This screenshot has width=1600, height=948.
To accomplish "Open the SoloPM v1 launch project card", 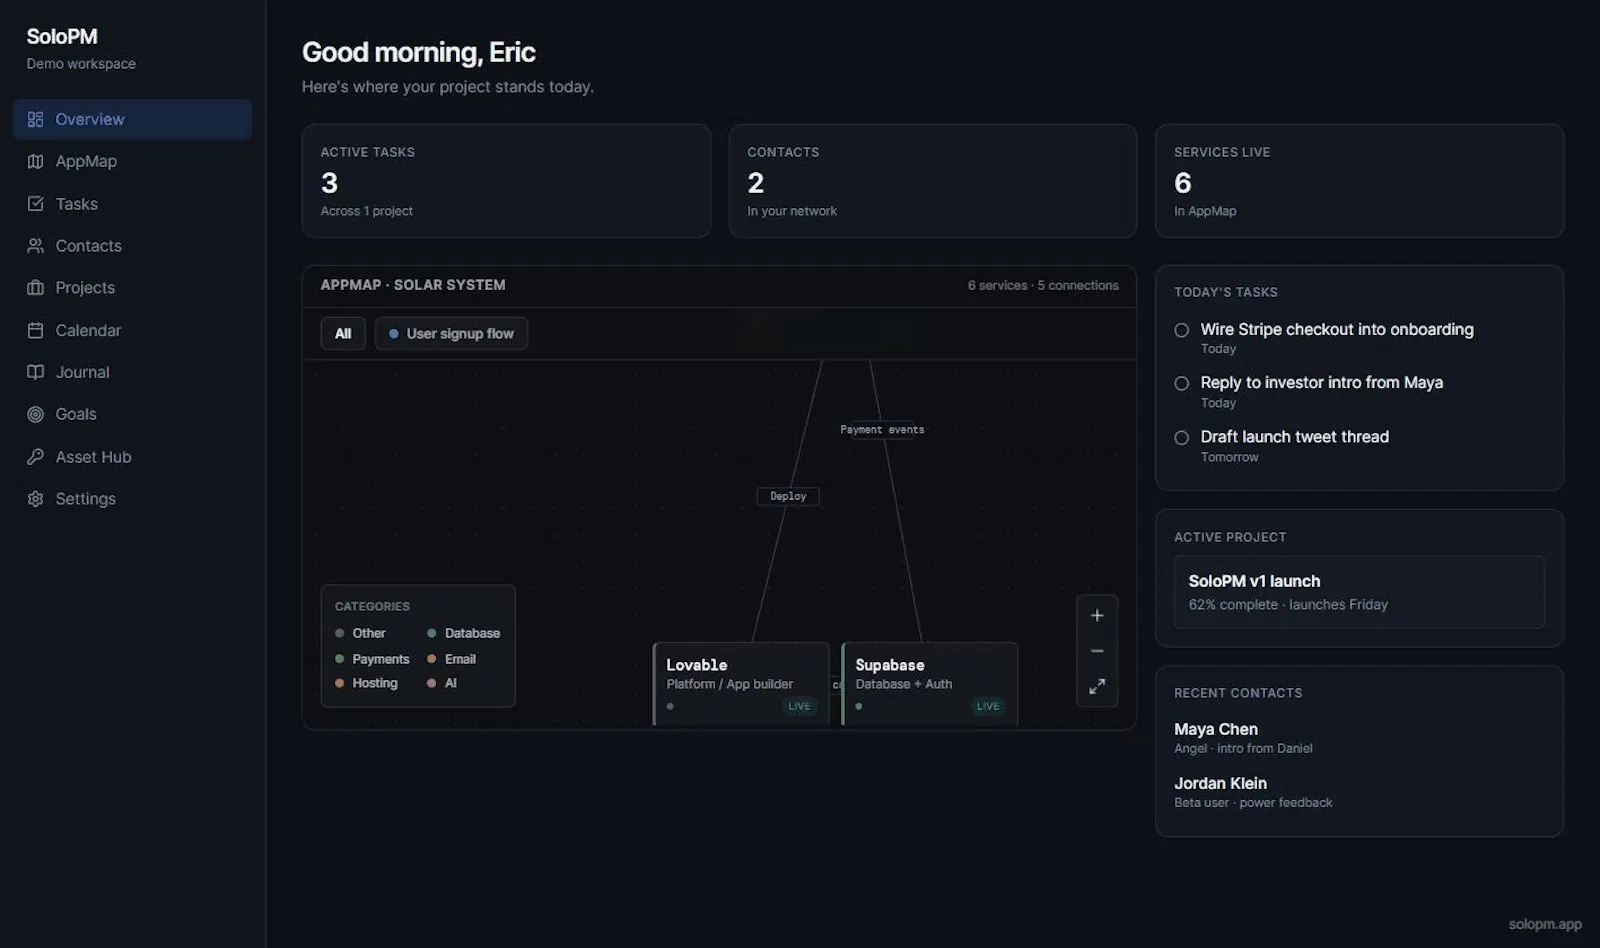I will (1359, 592).
